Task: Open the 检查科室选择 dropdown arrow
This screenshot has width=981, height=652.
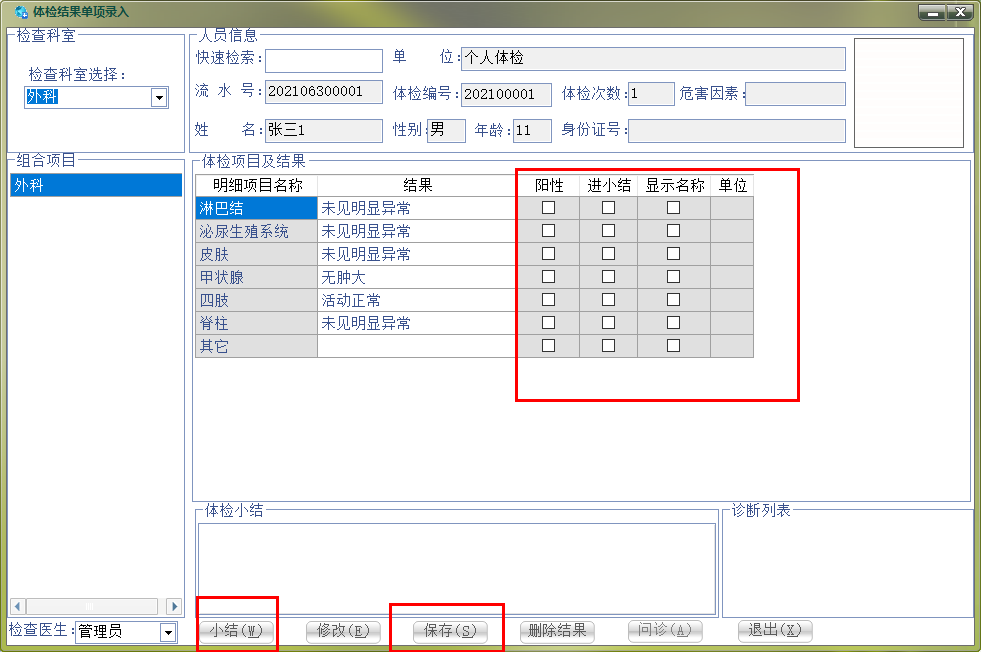Action: pyautogui.click(x=159, y=98)
